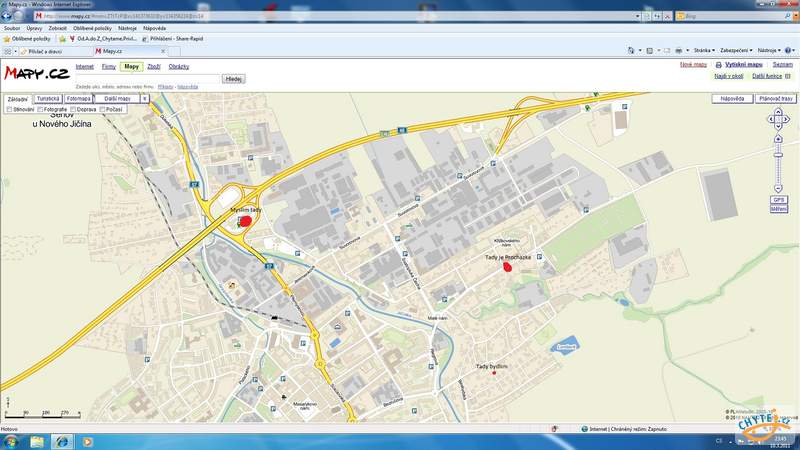Screen dimensions: 800x450
Task: Open File Explorer from the taskbar
Action: click(37, 441)
